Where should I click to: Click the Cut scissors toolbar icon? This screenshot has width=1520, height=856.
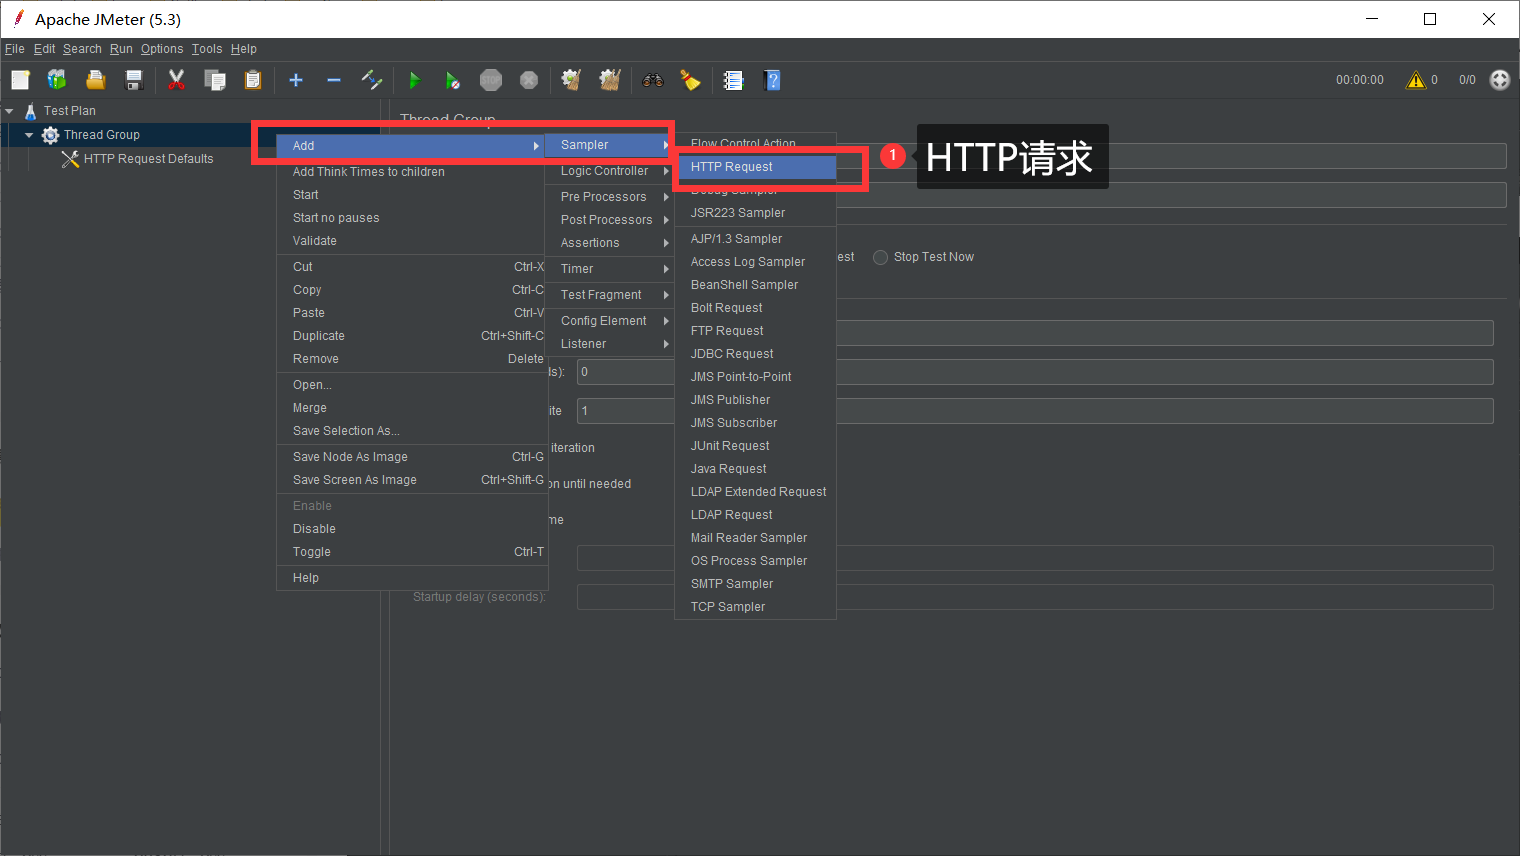click(x=176, y=80)
